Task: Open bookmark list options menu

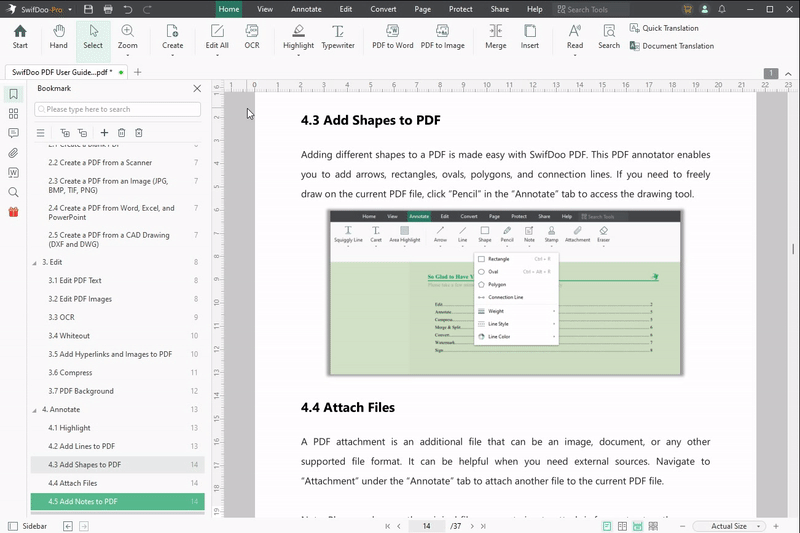Action: [40, 133]
